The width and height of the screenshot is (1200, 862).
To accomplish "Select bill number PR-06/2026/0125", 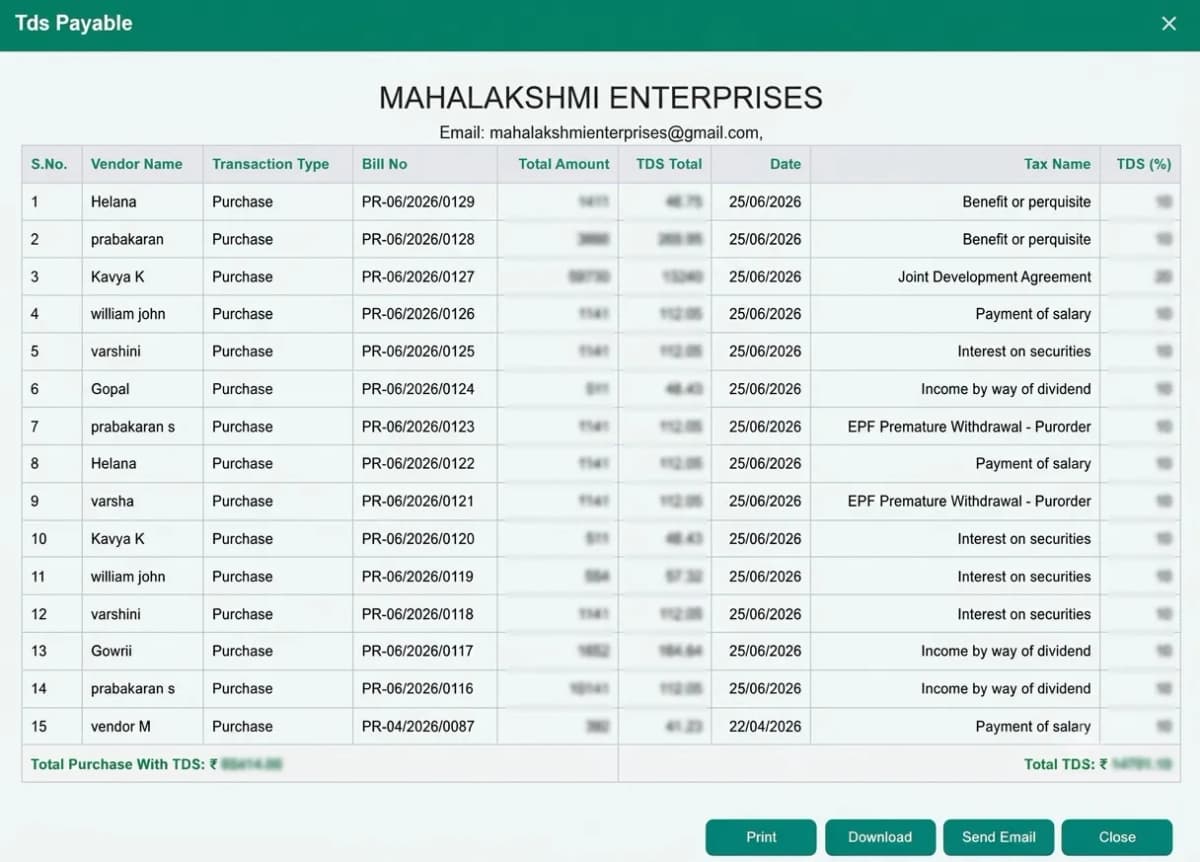I will [418, 351].
